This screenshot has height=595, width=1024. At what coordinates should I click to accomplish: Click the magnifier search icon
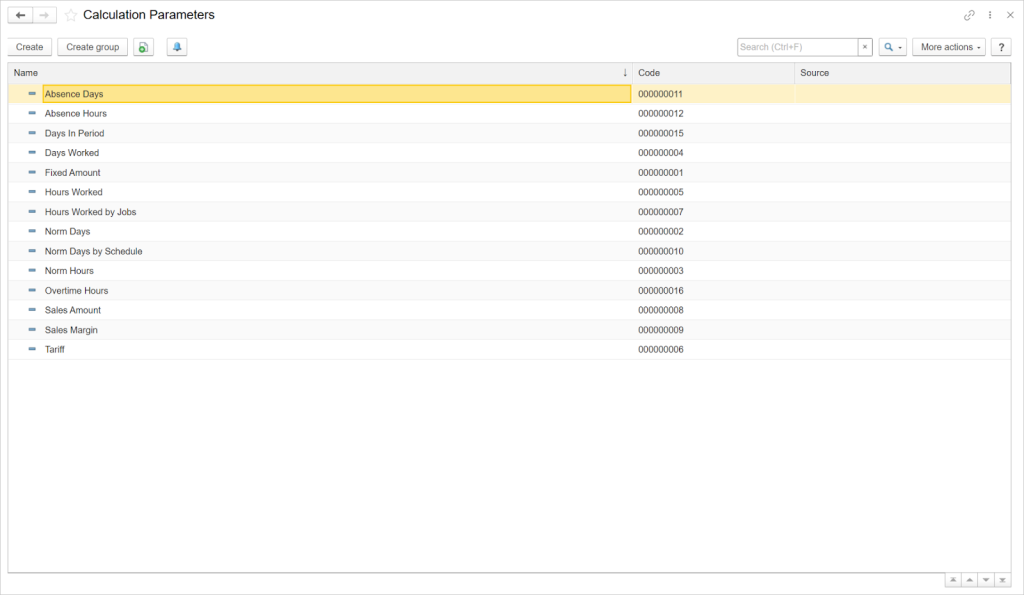pyautogui.click(x=888, y=47)
